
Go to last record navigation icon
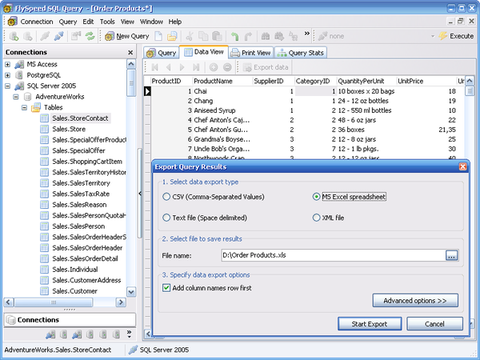click(196, 67)
